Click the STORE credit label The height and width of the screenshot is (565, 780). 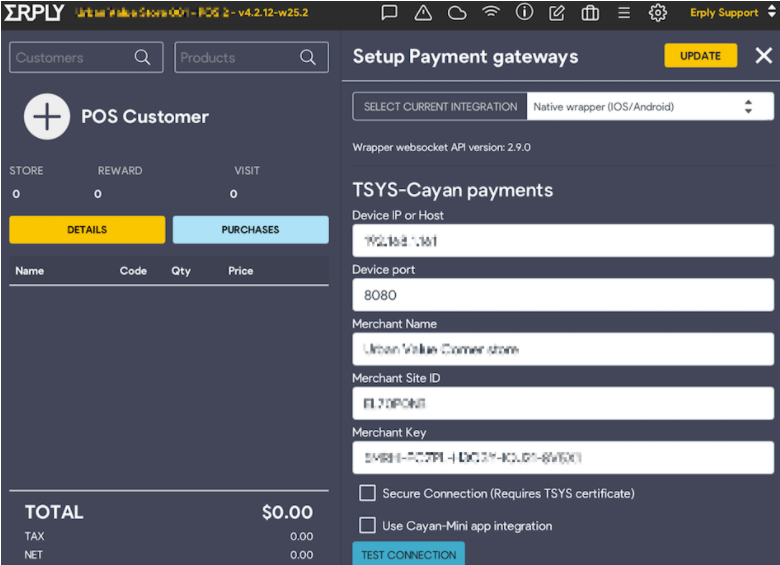point(26,171)
